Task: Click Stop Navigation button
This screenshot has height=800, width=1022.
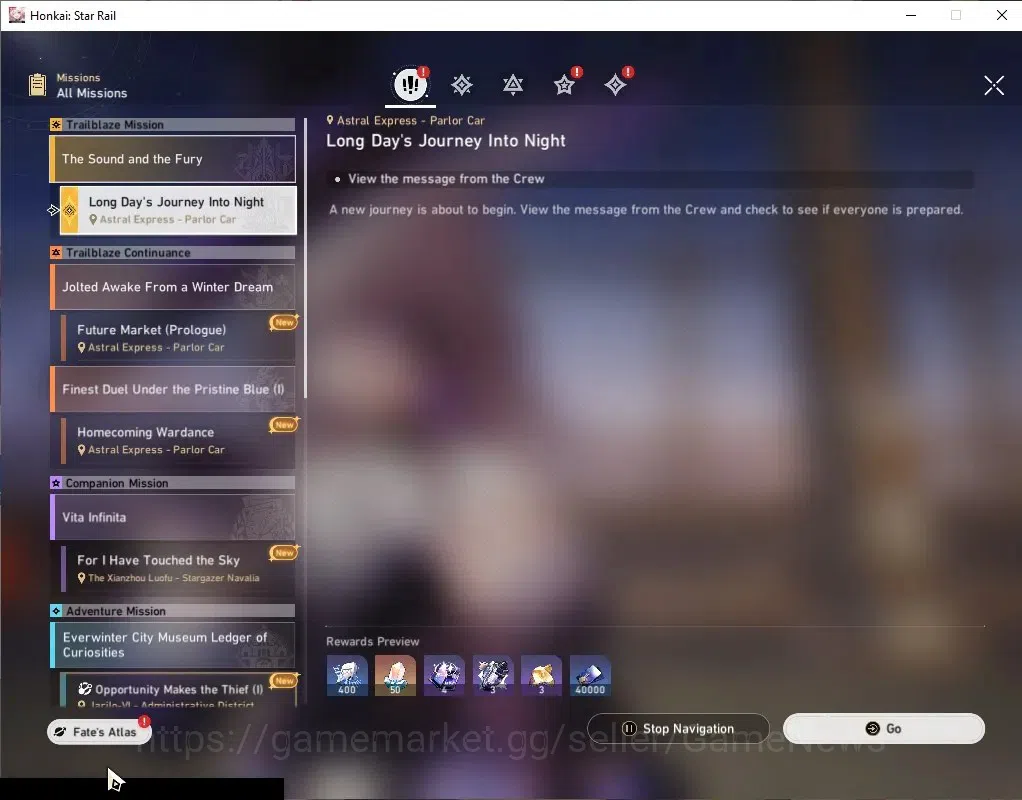Action: click(x=678, y=728)
